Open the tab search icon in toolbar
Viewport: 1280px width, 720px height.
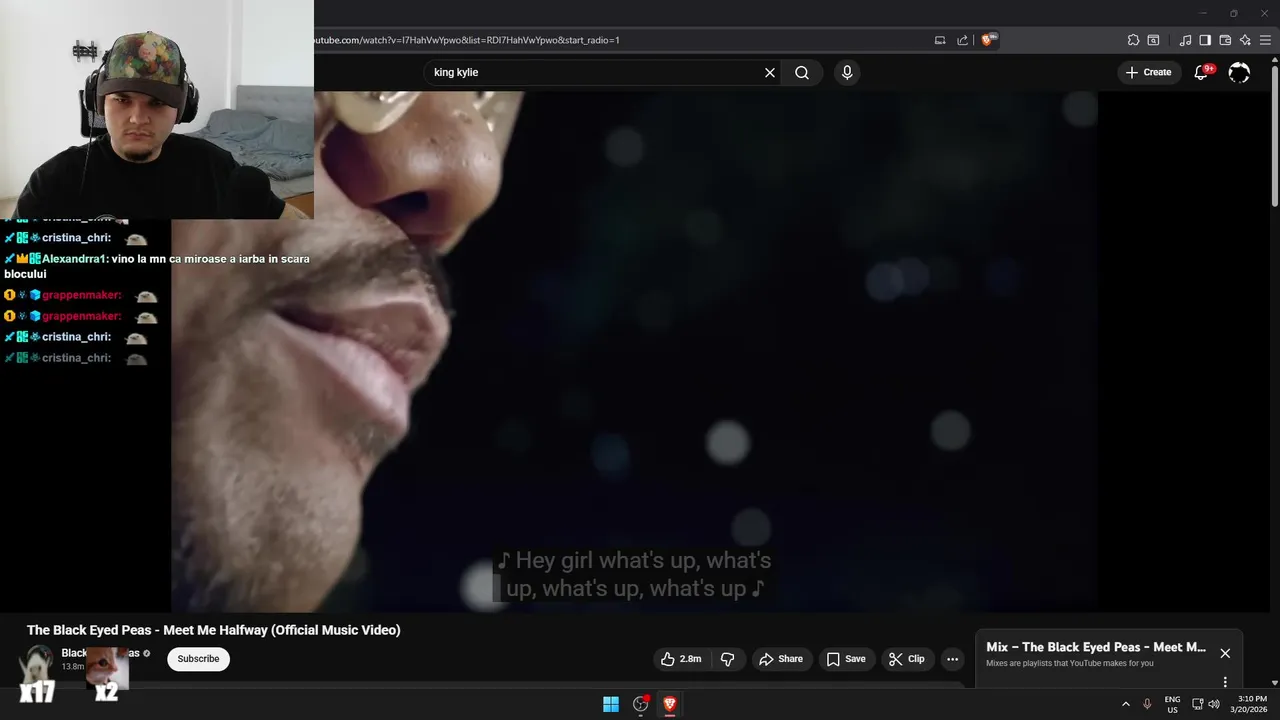[1153, 40]
